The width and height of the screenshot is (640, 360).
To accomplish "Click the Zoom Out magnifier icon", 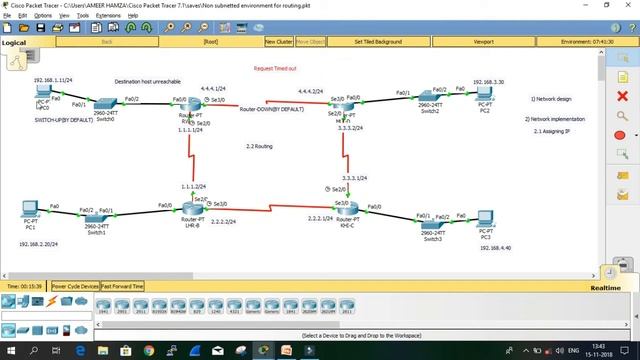I will [x=203, y=28].
